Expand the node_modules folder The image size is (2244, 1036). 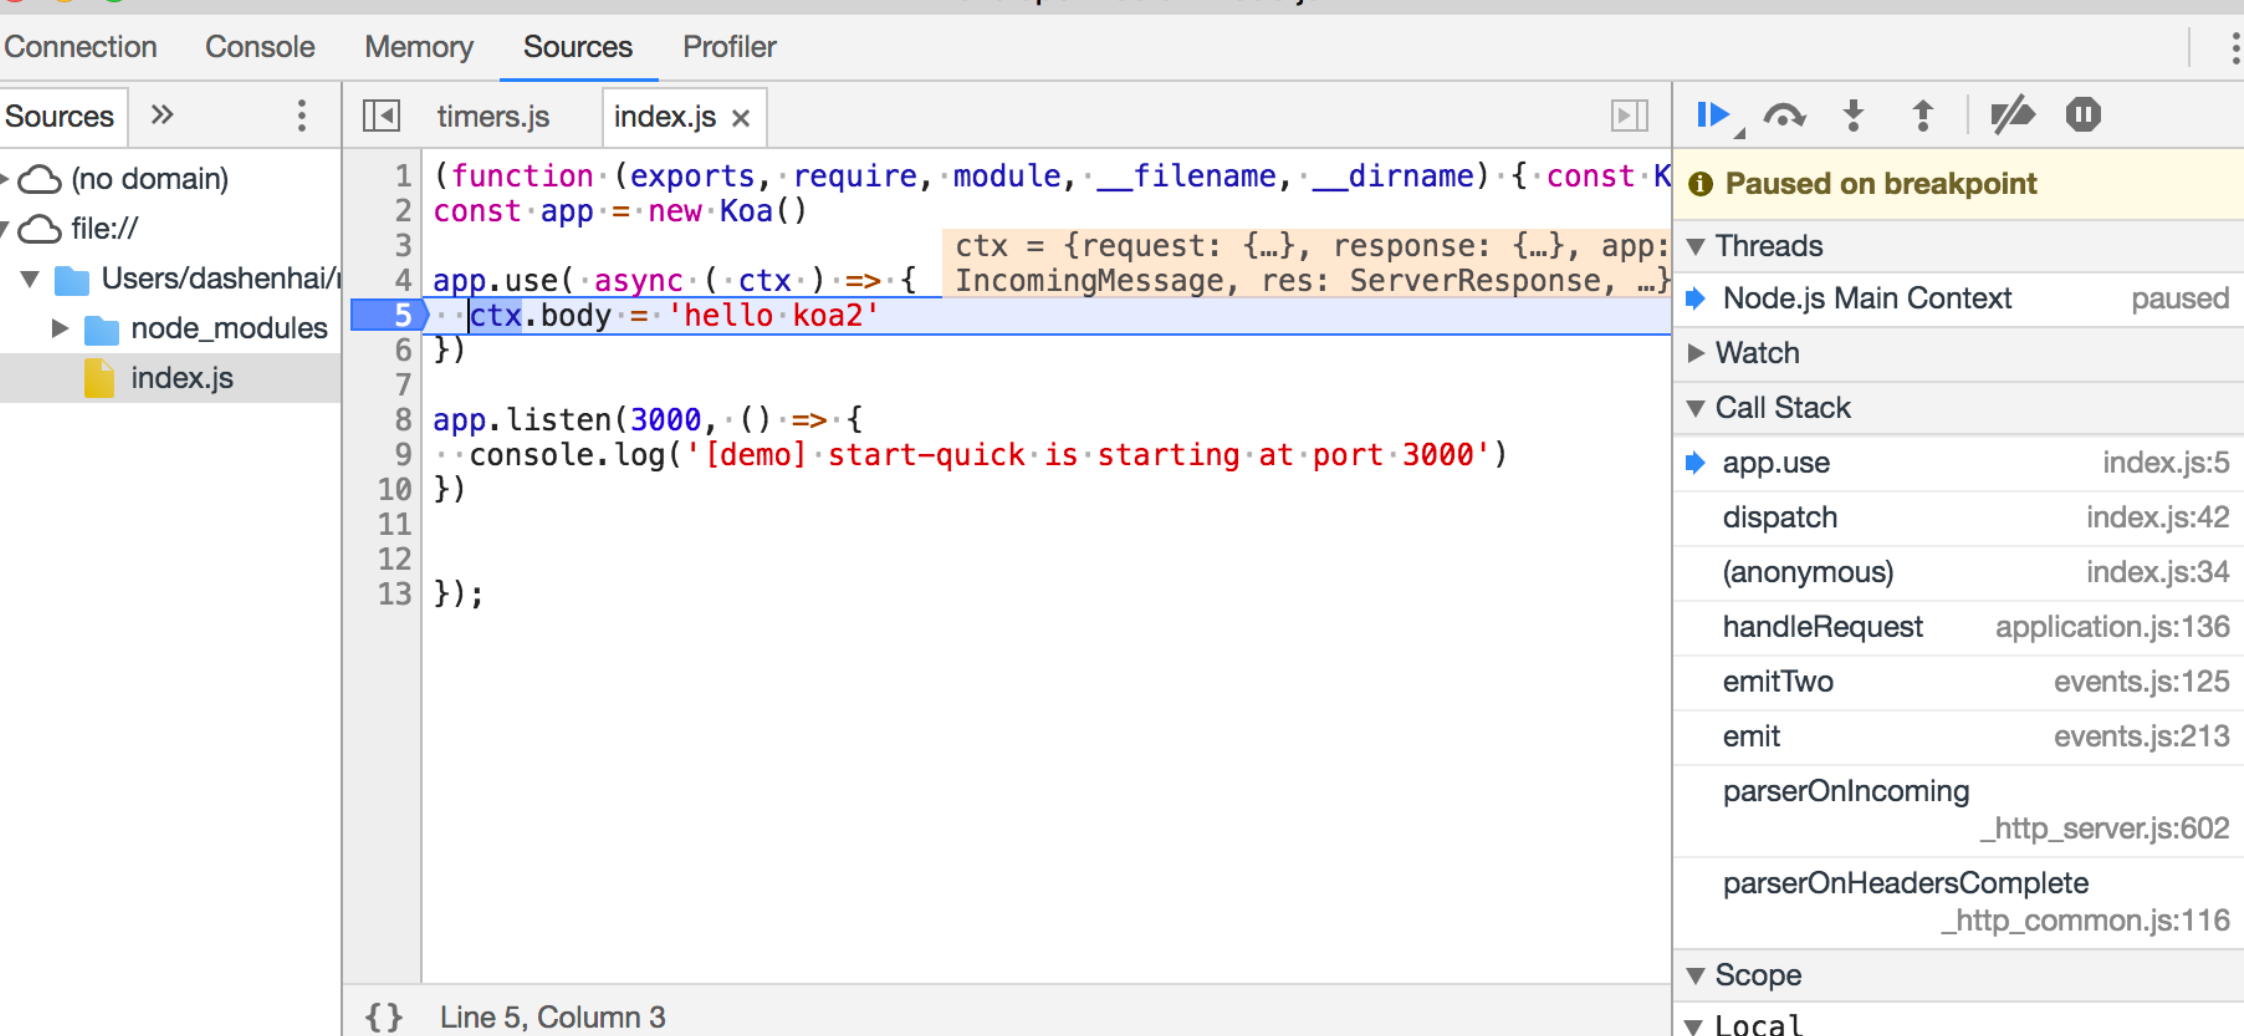60,328
